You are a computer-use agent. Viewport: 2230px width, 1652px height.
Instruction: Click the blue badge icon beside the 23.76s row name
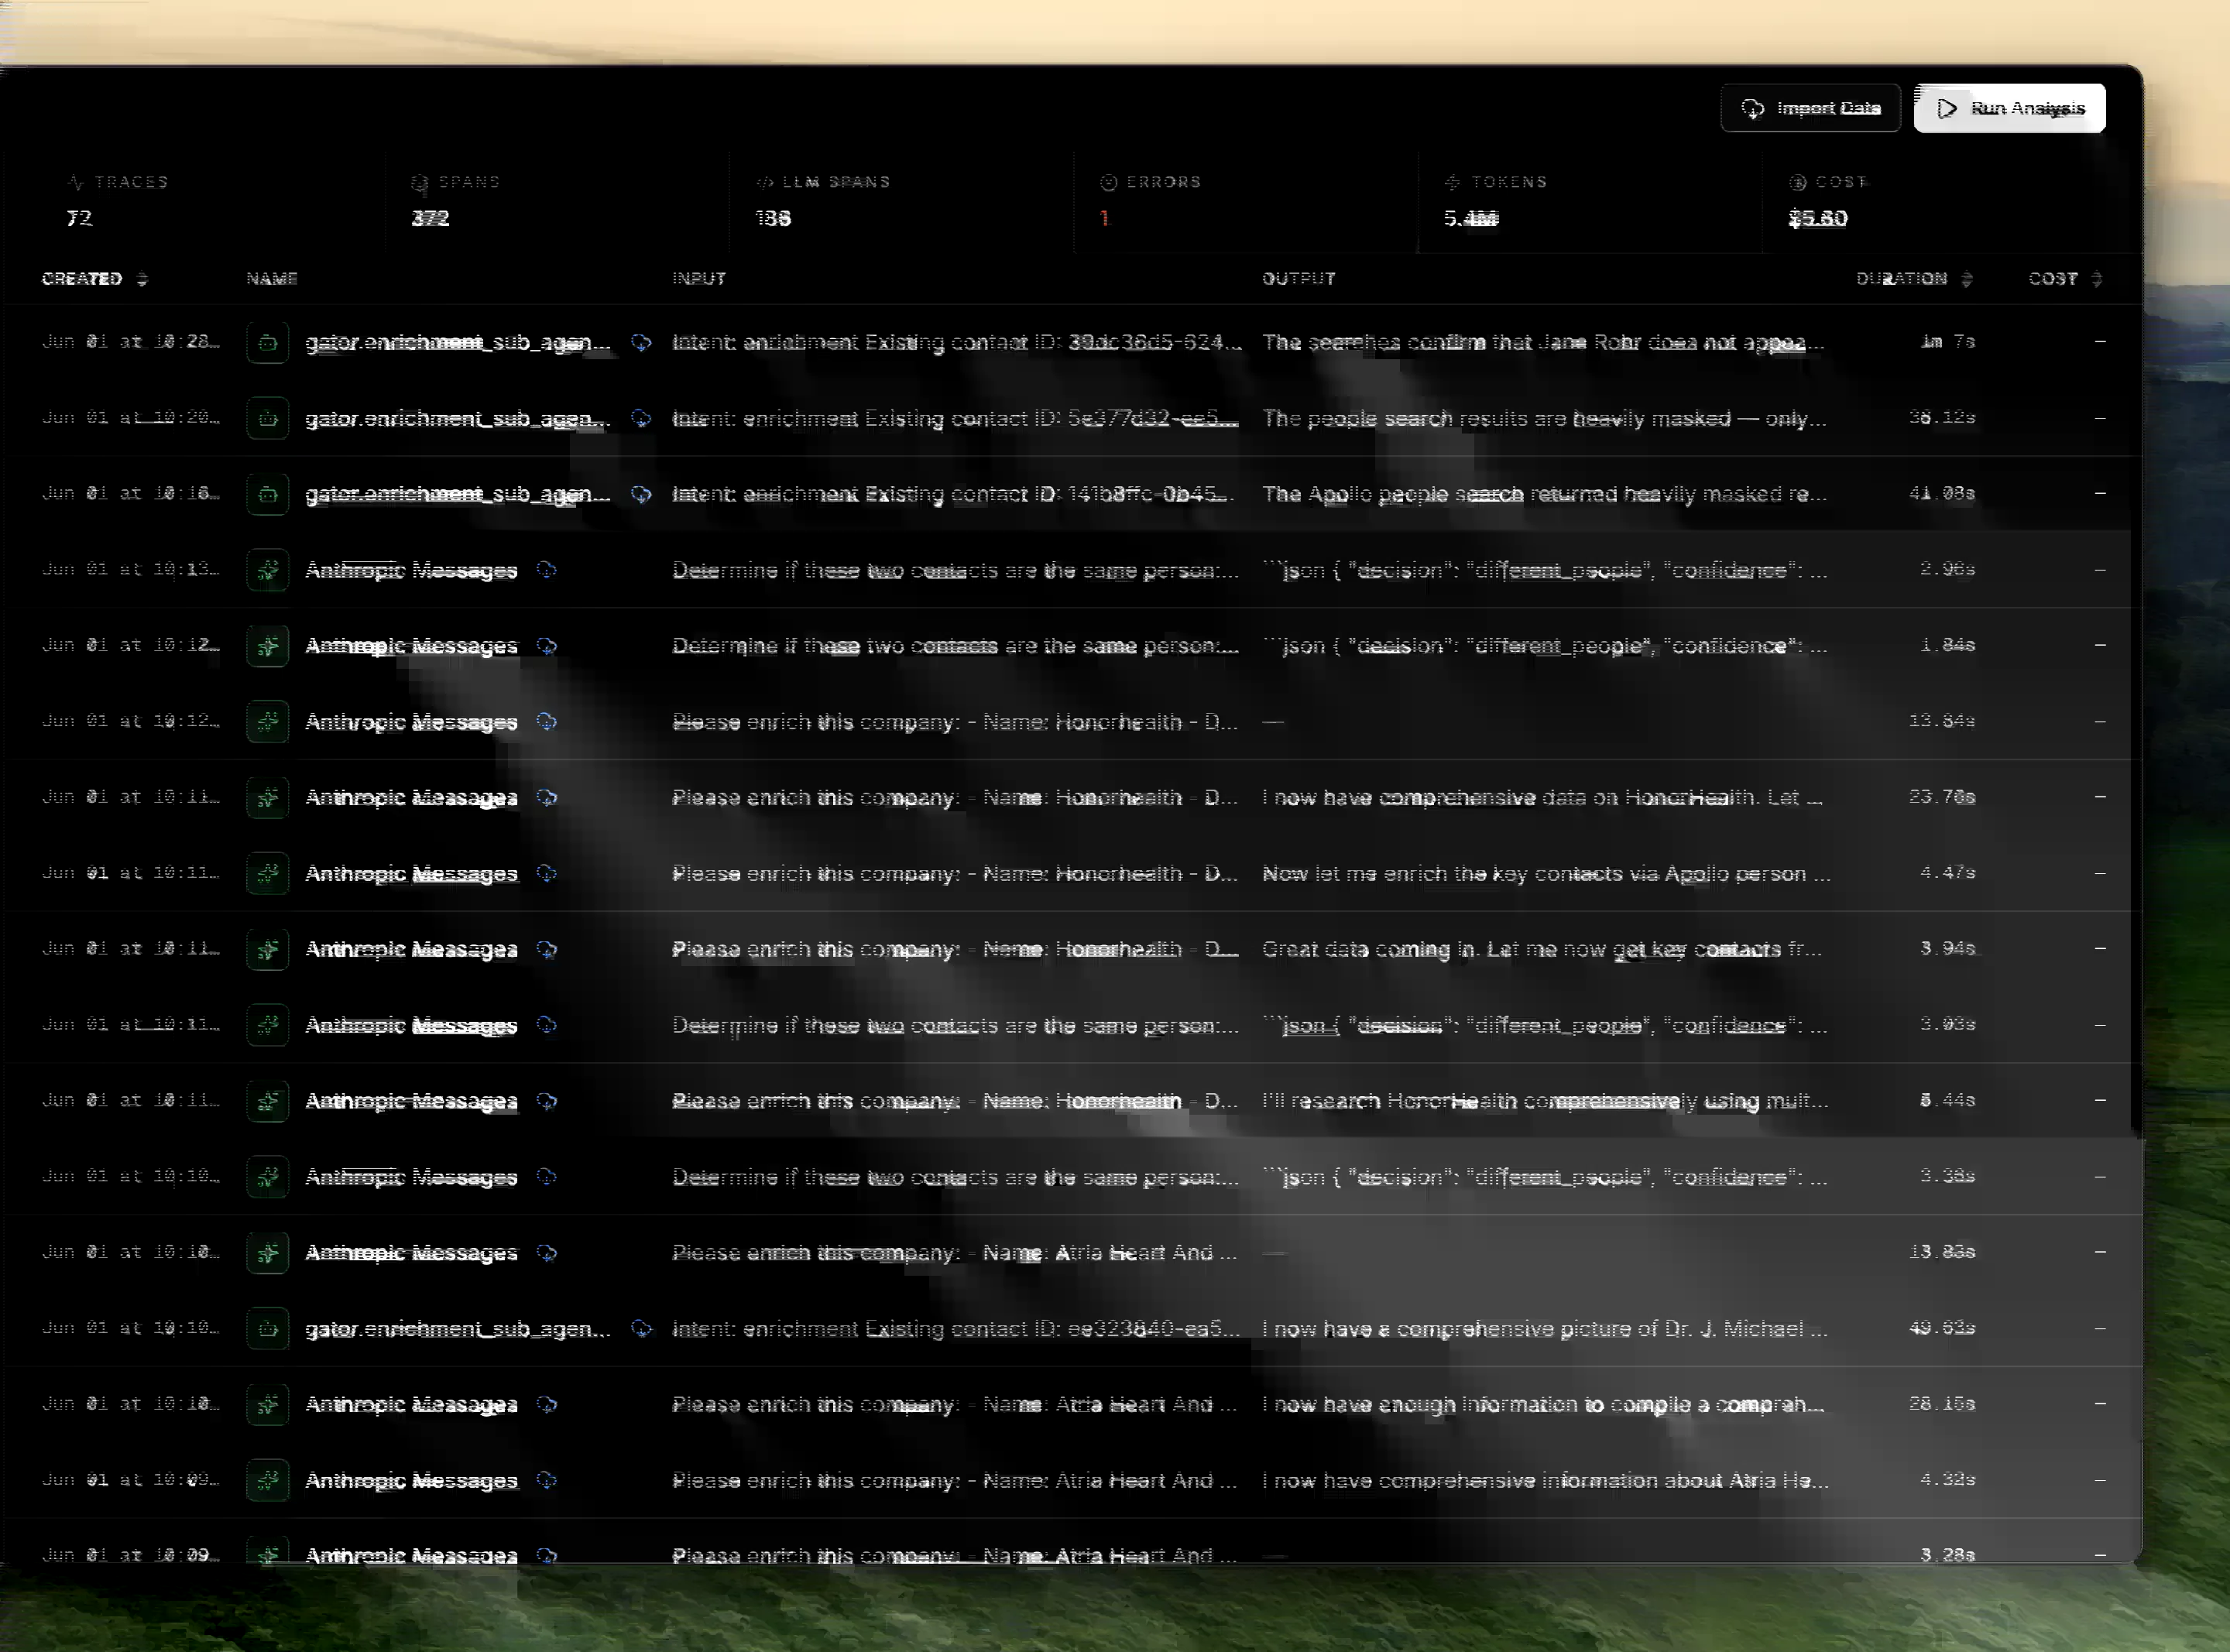[546, 798]
